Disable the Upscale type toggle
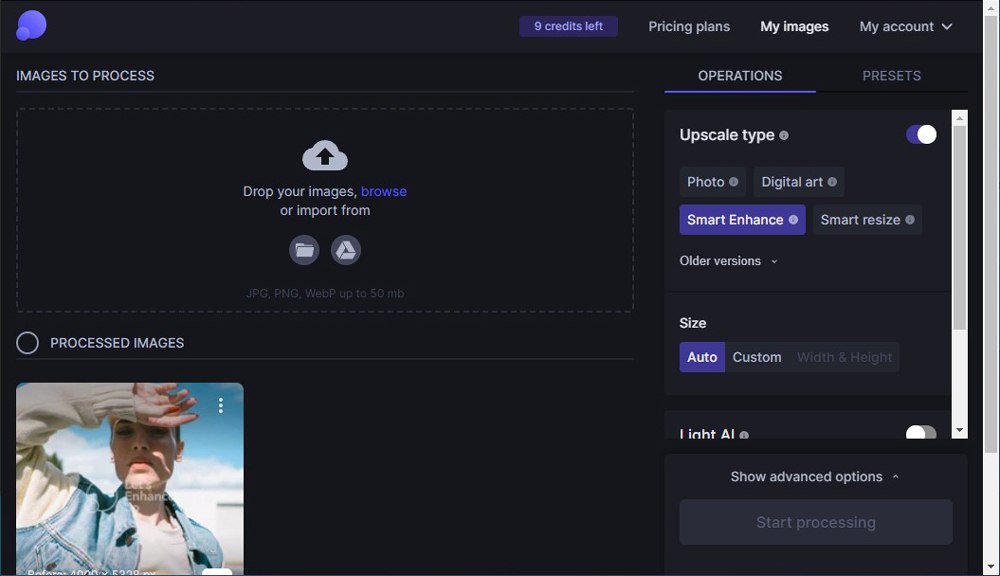The image size is (1000, 576). [x=921, y=135]
